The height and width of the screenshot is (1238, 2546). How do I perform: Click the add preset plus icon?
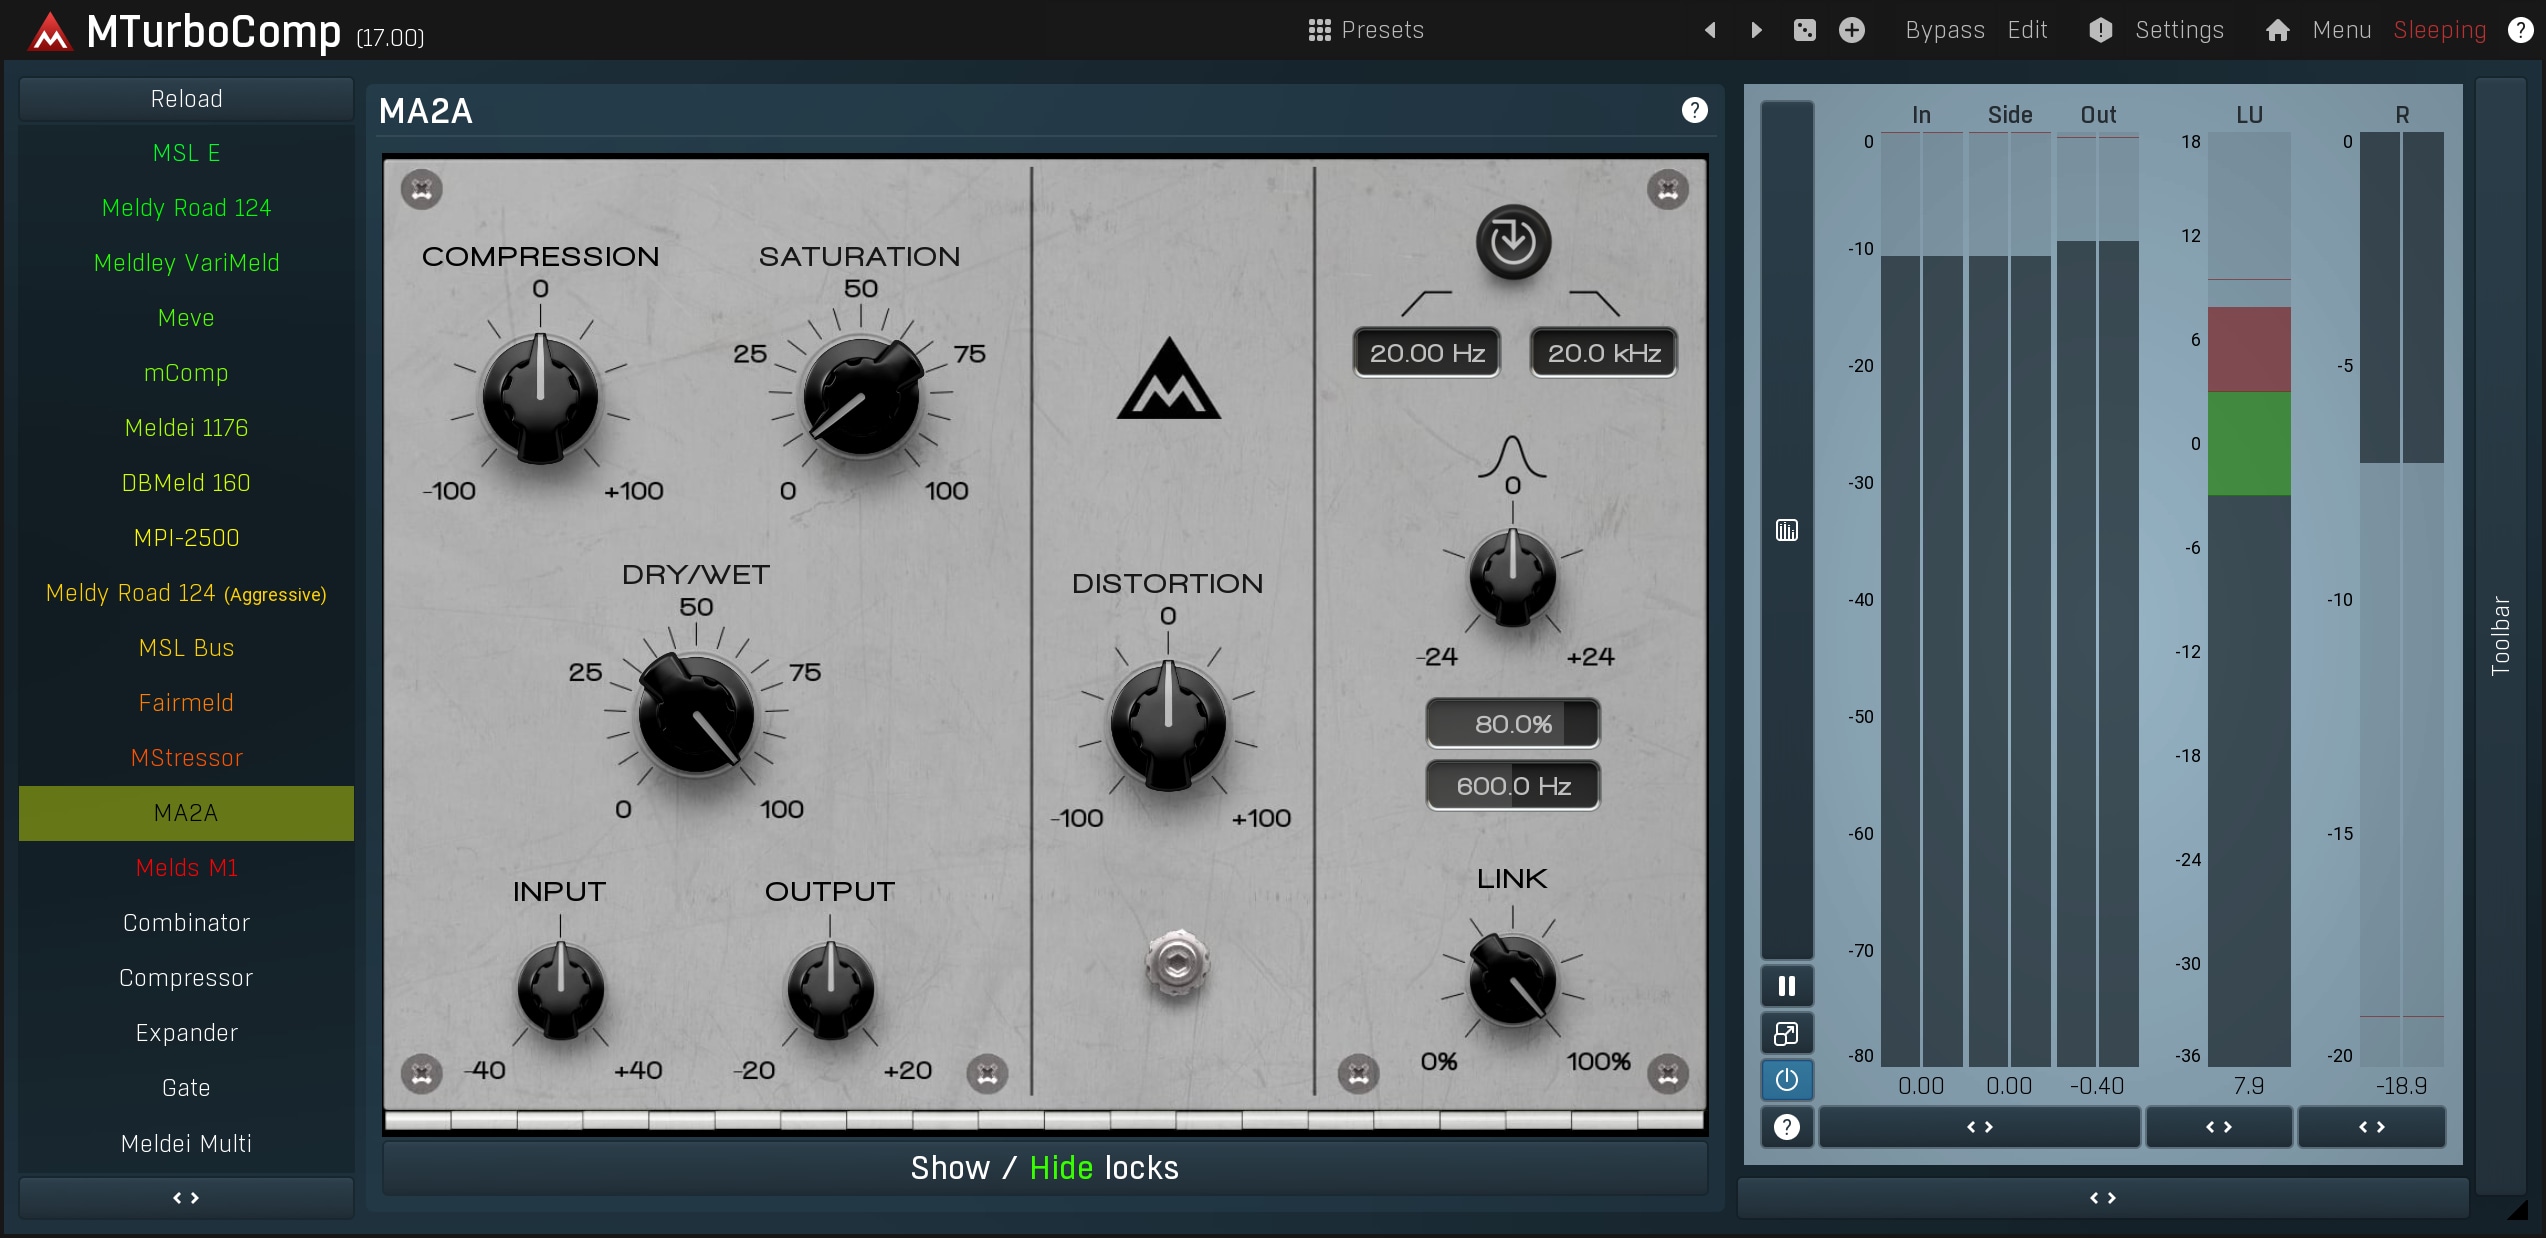click(x=1852, y=30)
